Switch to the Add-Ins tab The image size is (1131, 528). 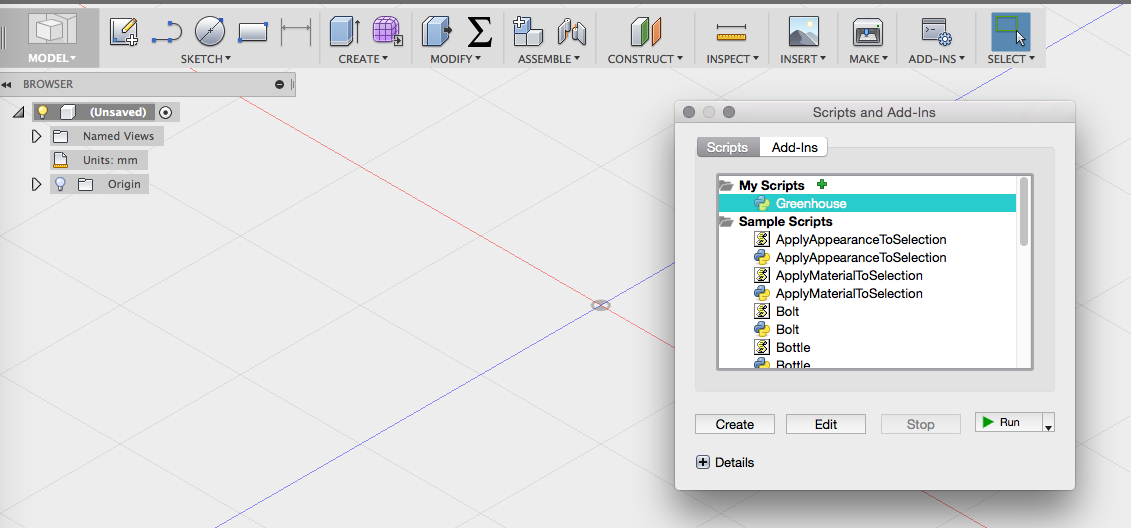click(x=795, y=147)
